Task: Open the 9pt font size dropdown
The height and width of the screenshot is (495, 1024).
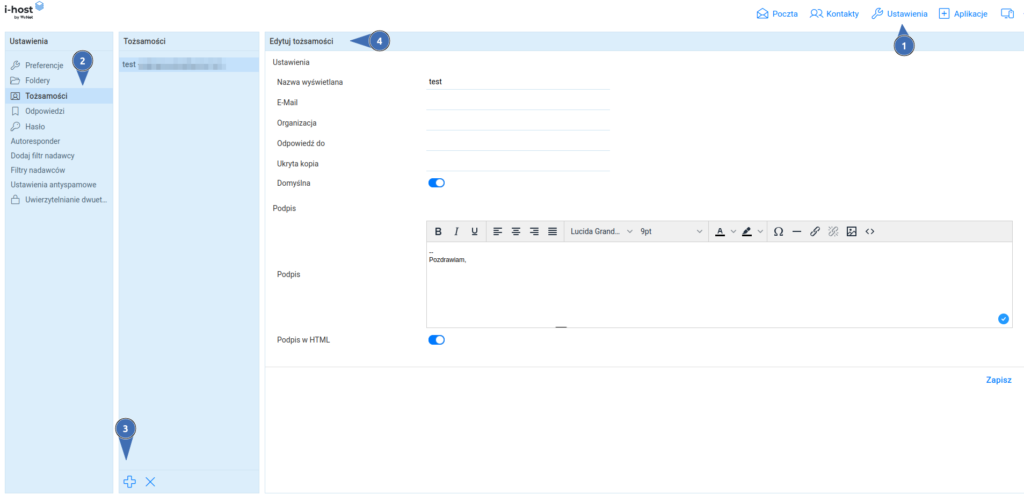Action: click(672, 231)
